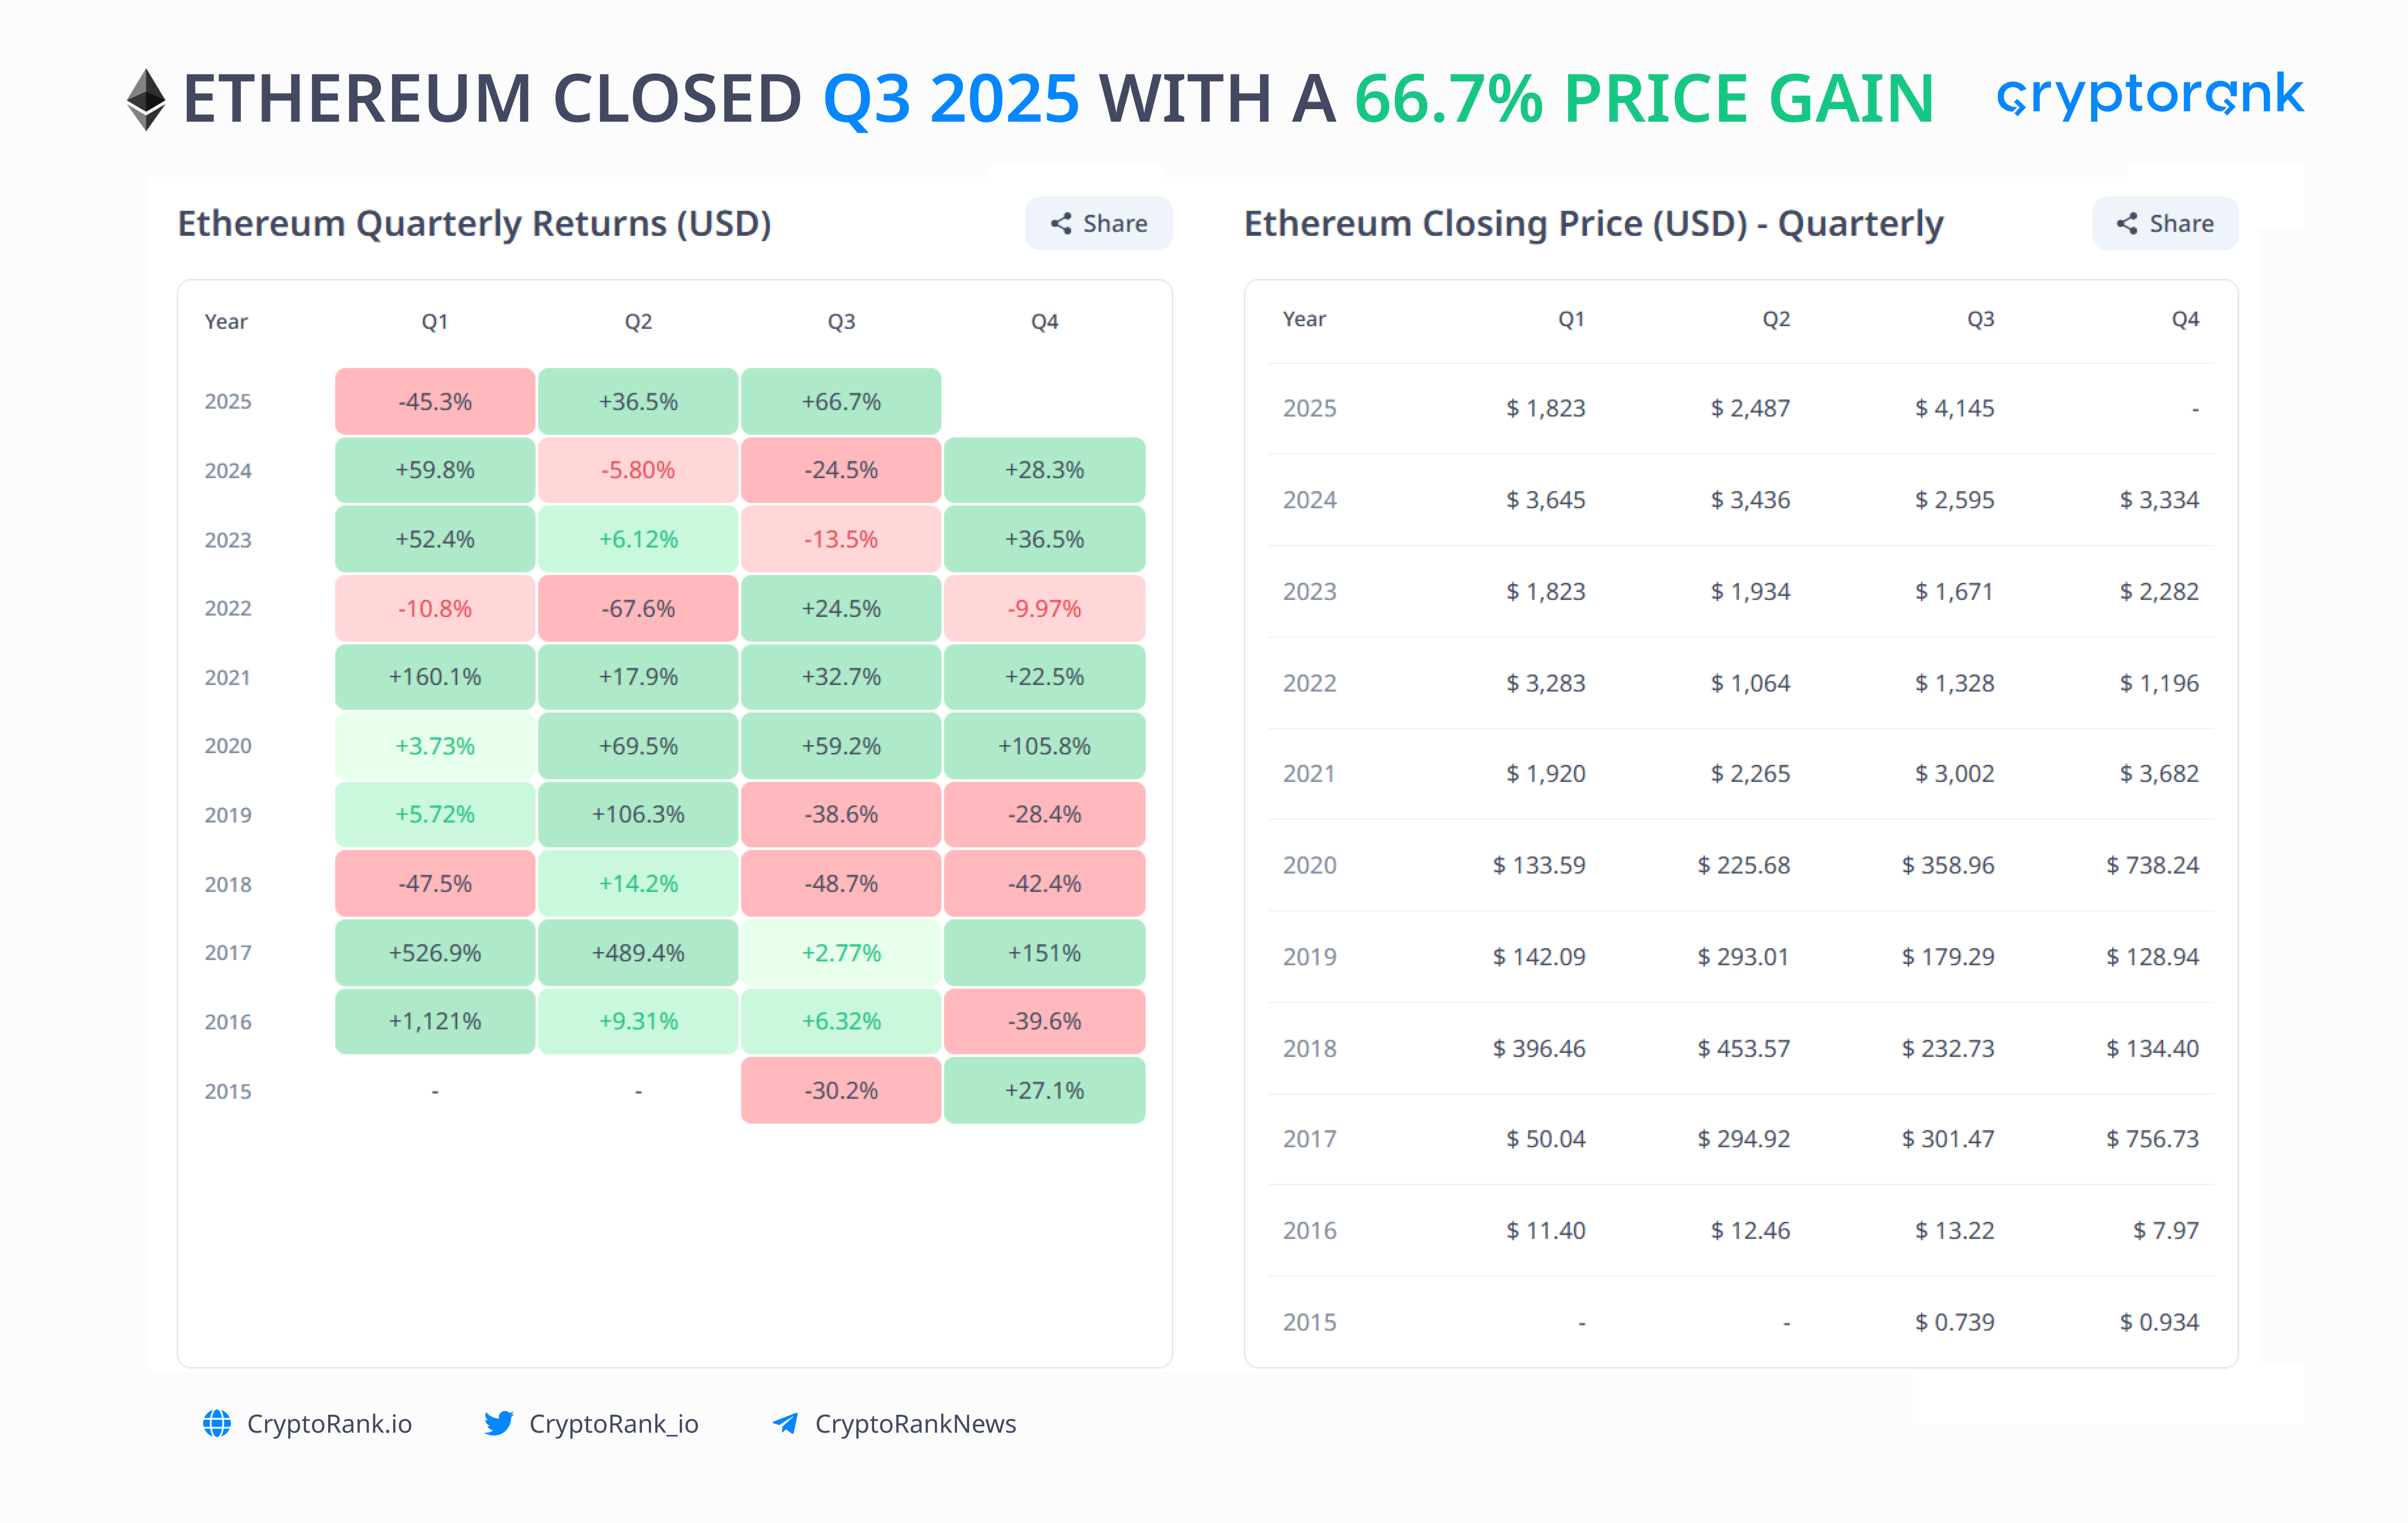Open the CryptoRank_io Twitter link

tap(613, 1423)
